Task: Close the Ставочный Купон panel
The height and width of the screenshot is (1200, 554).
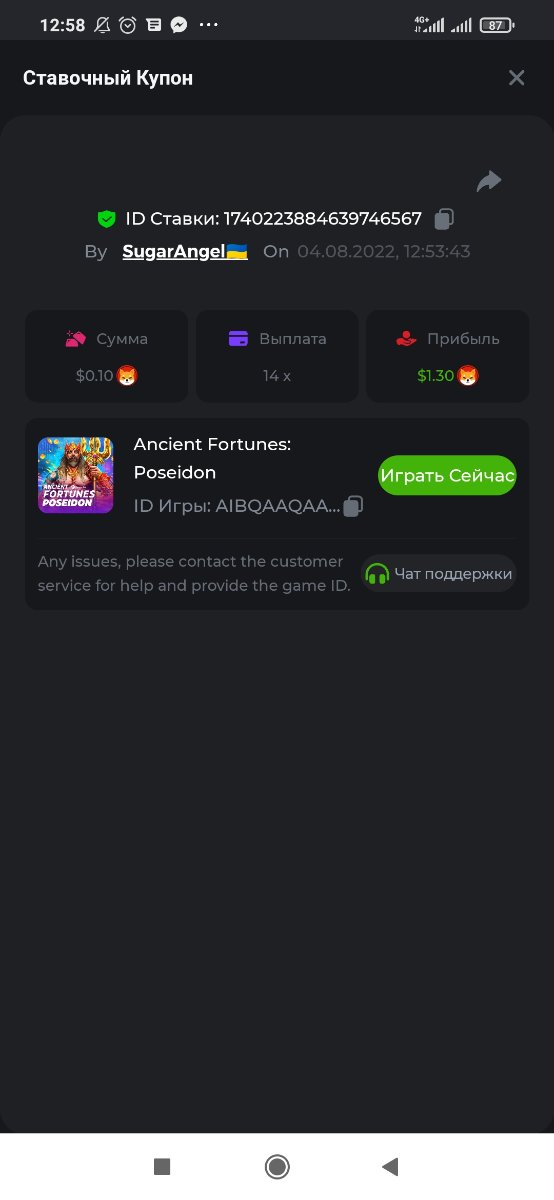Action: coord(517,78)
